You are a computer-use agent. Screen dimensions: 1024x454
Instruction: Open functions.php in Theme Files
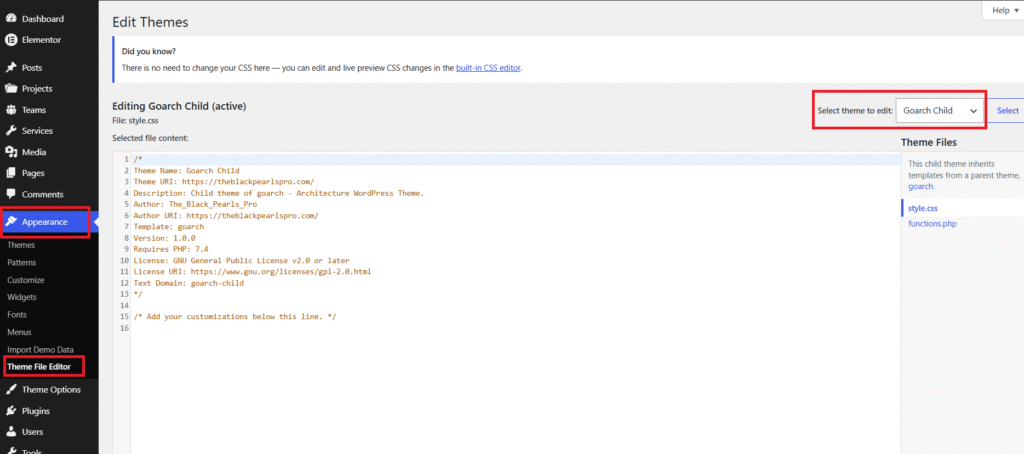[x=933, y=224]
